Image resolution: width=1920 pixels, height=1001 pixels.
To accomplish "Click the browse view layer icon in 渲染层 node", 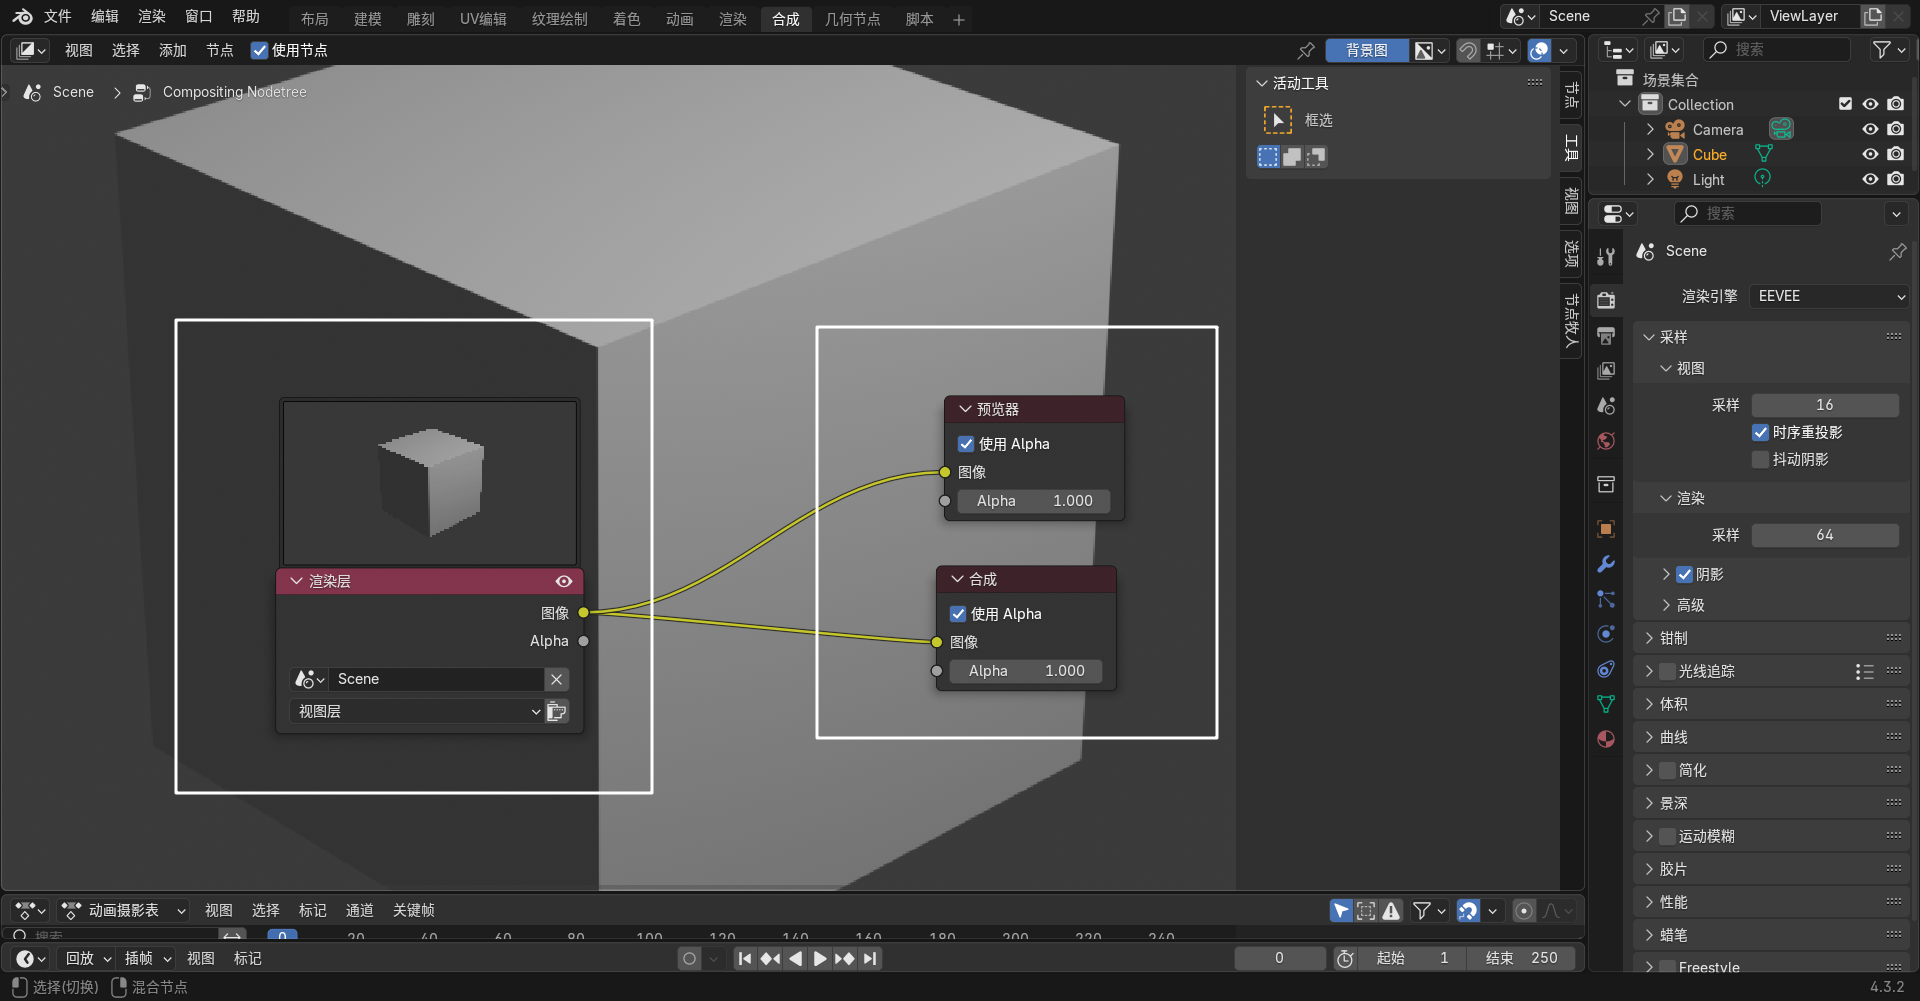I will [557, 711].
